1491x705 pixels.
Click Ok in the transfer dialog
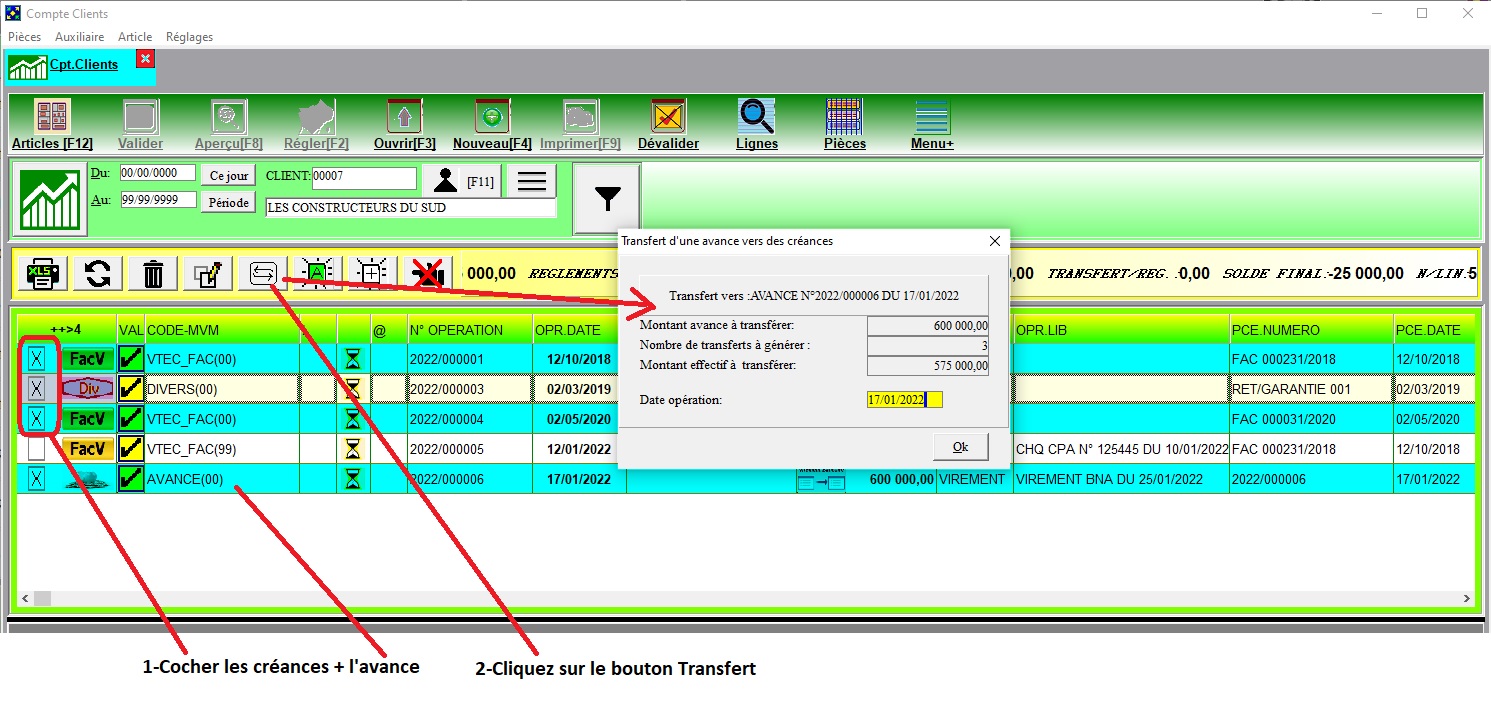[960, 446]
